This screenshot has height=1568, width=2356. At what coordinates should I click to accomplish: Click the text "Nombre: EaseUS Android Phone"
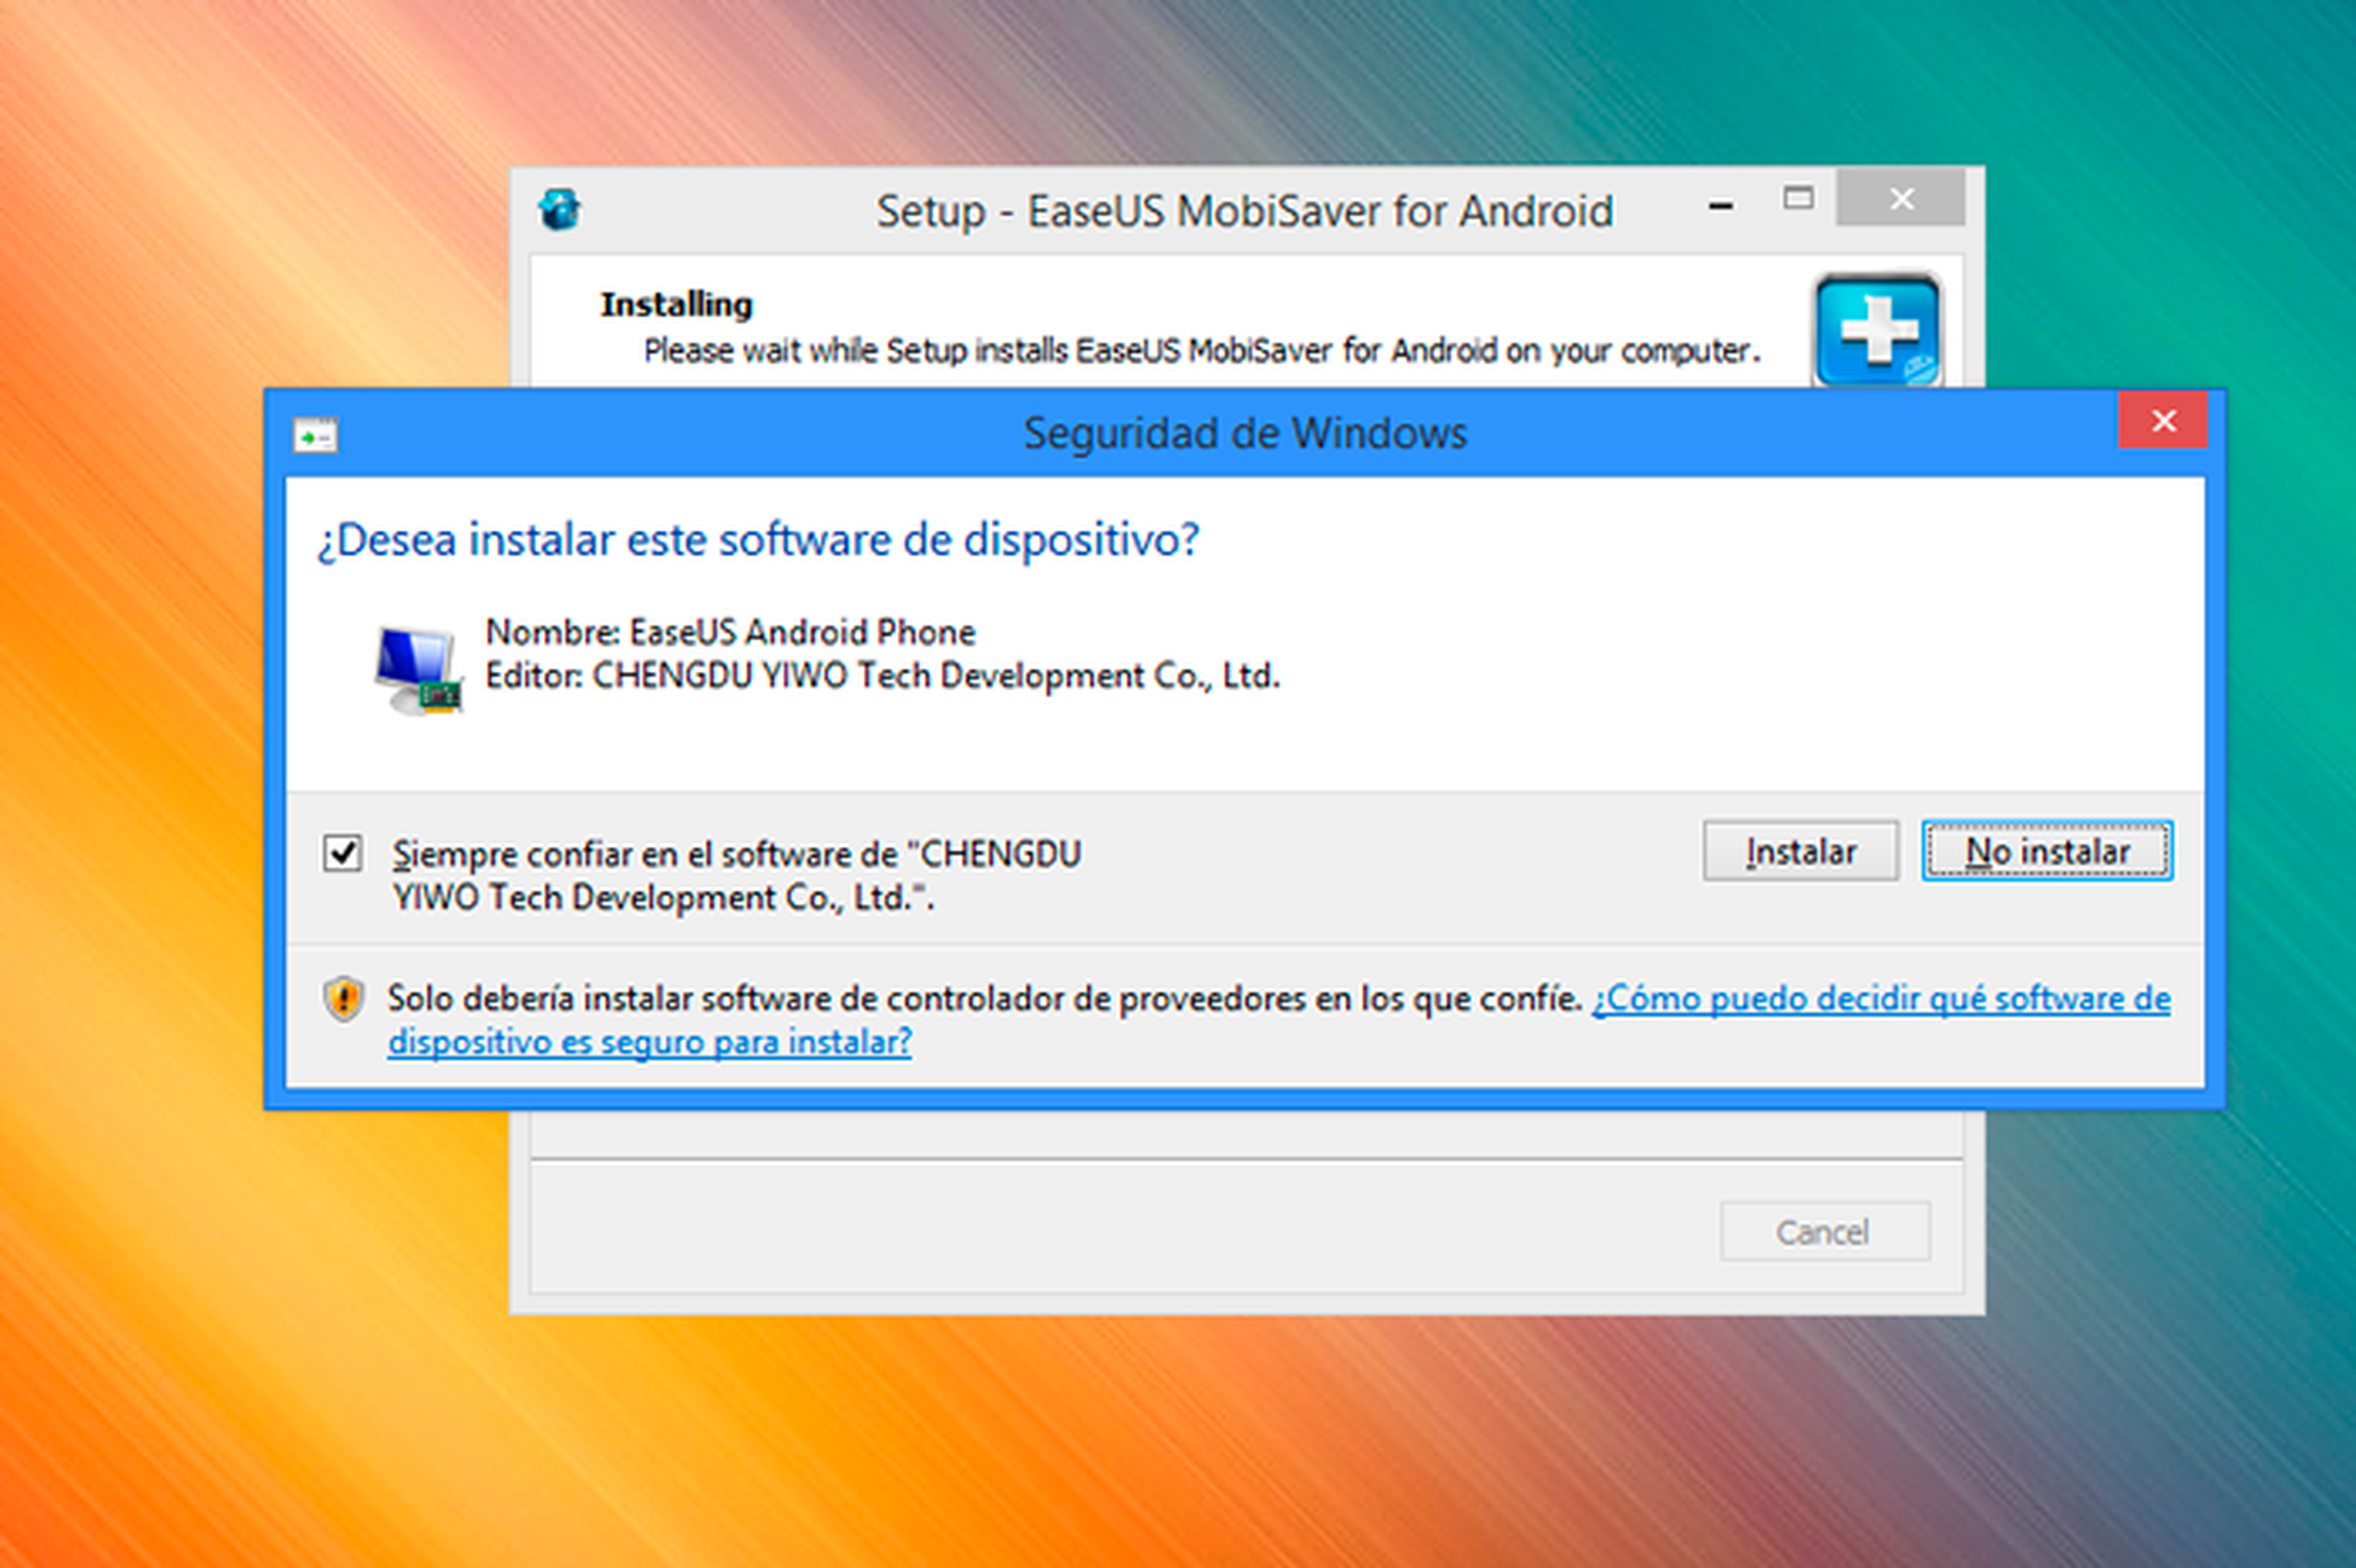tap(730, 632)
